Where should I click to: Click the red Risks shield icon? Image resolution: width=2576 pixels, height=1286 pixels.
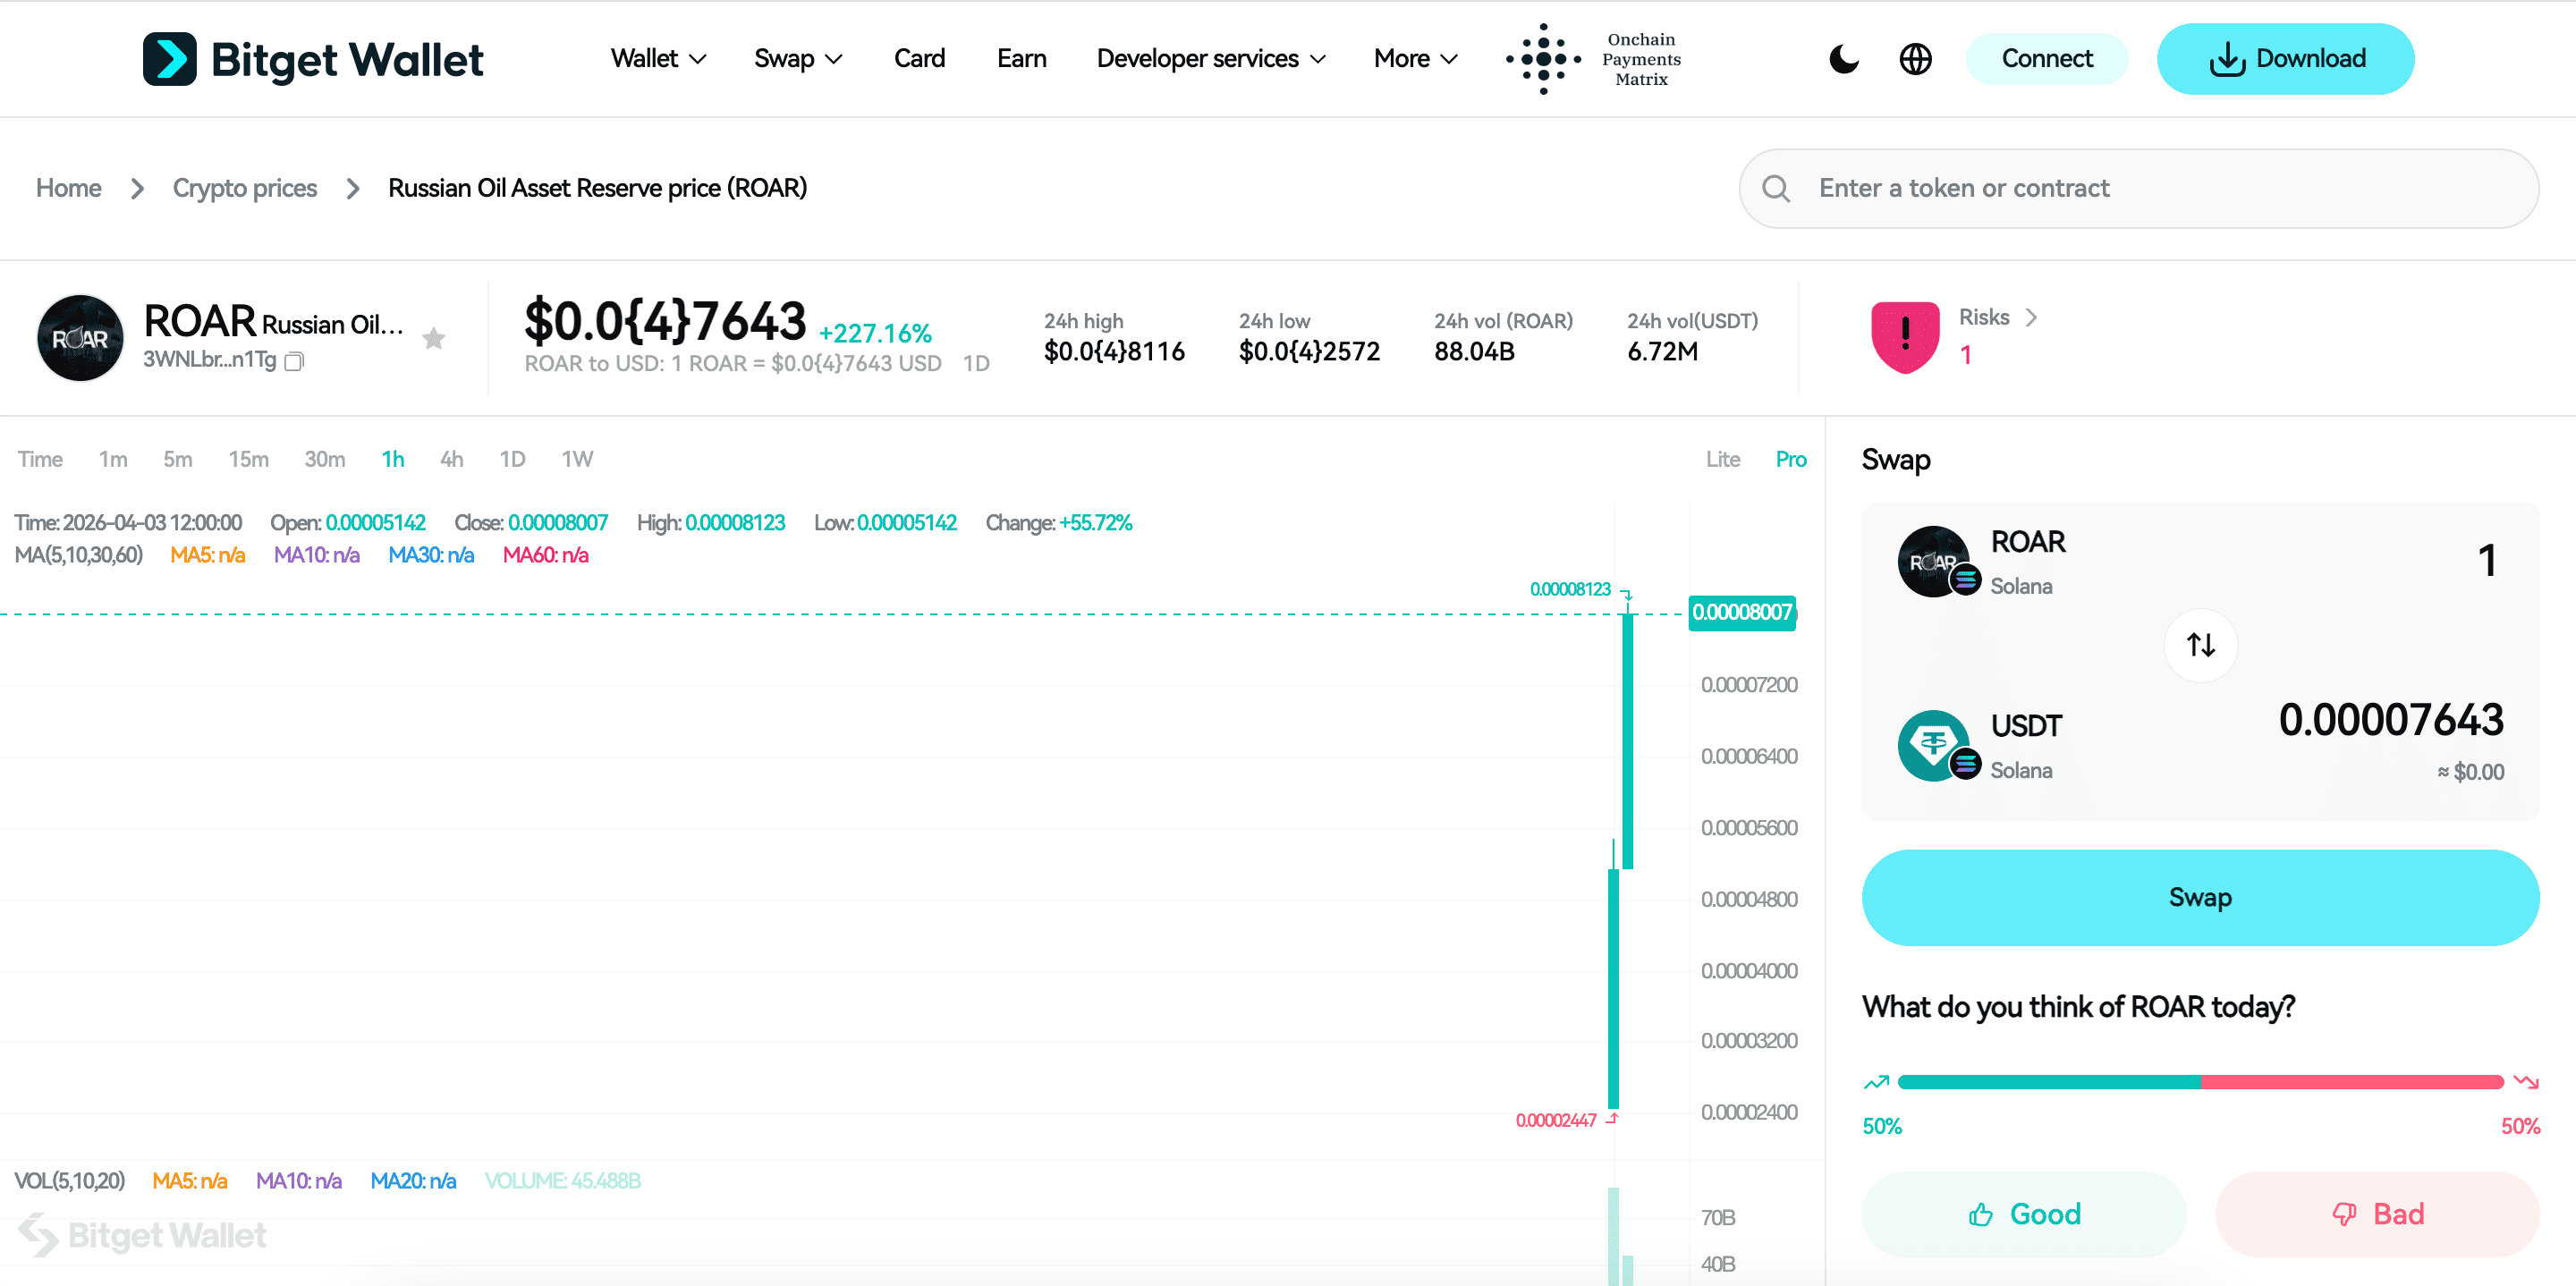point(1904,337)
